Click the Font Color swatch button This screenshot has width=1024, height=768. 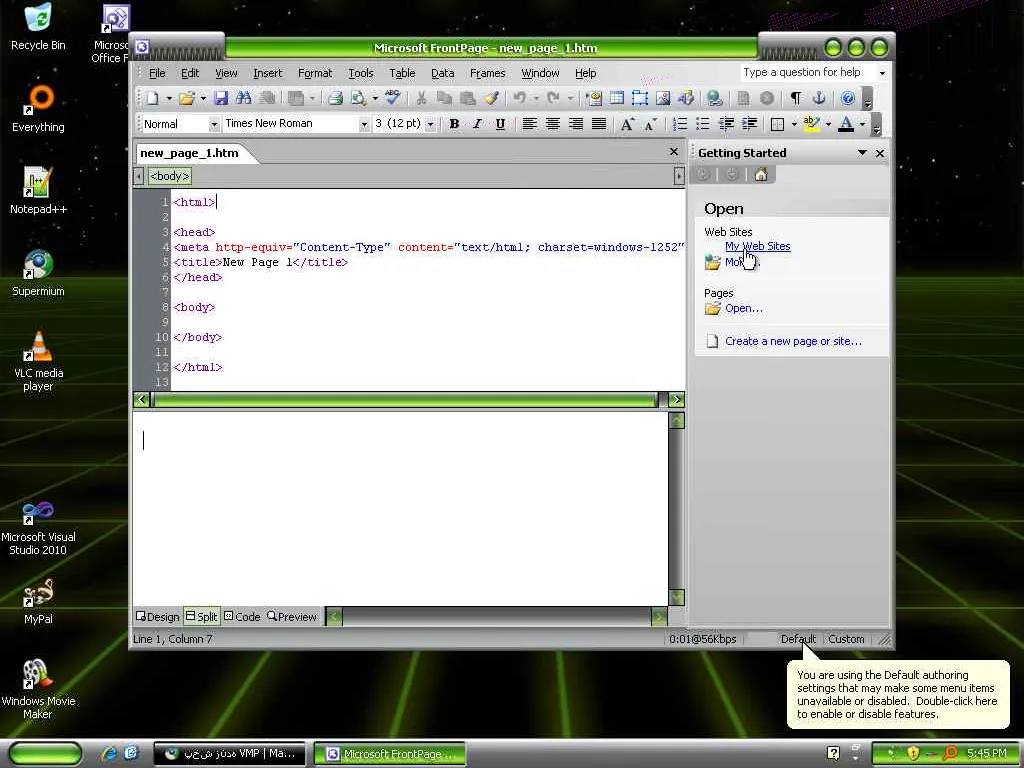pos(846,124)
